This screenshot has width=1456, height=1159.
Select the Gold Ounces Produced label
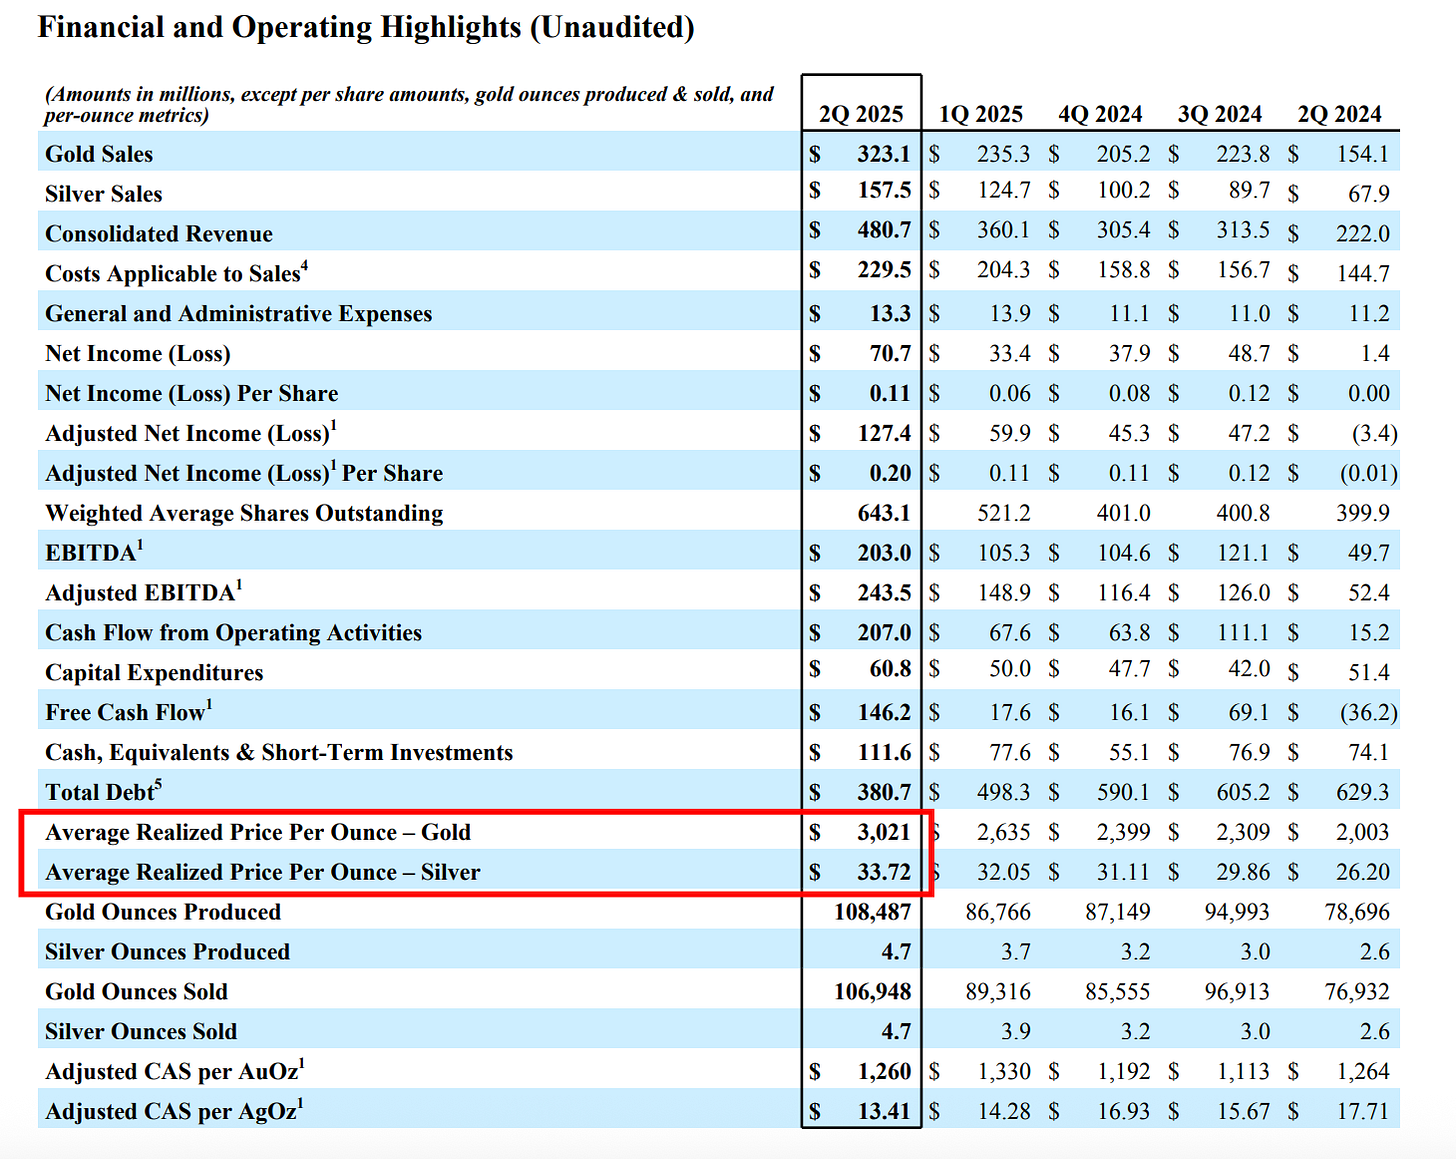(163, 912)
